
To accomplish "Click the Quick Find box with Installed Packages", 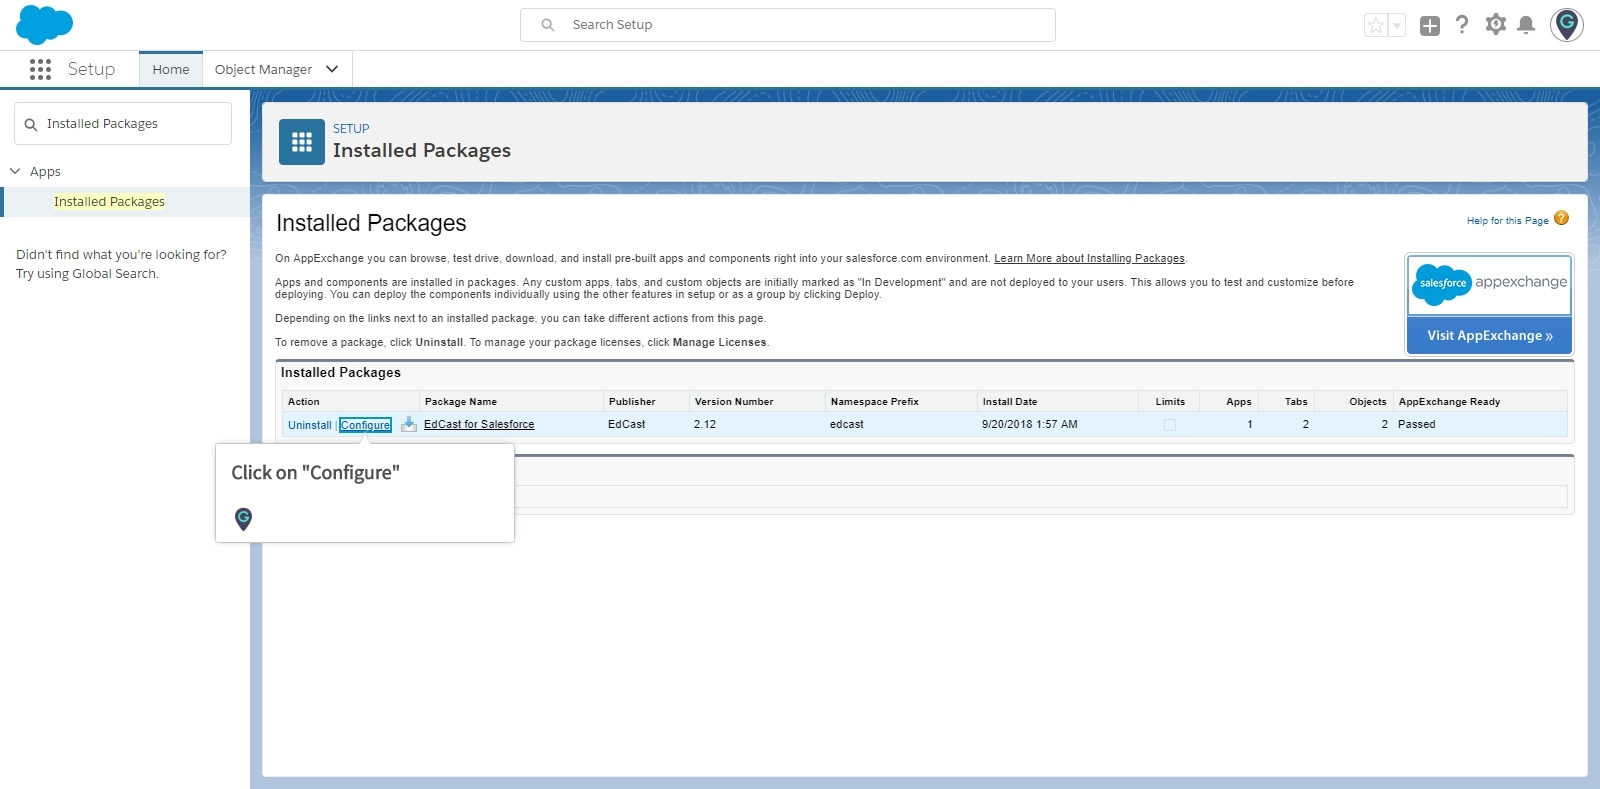I will (x=123, y=124).
